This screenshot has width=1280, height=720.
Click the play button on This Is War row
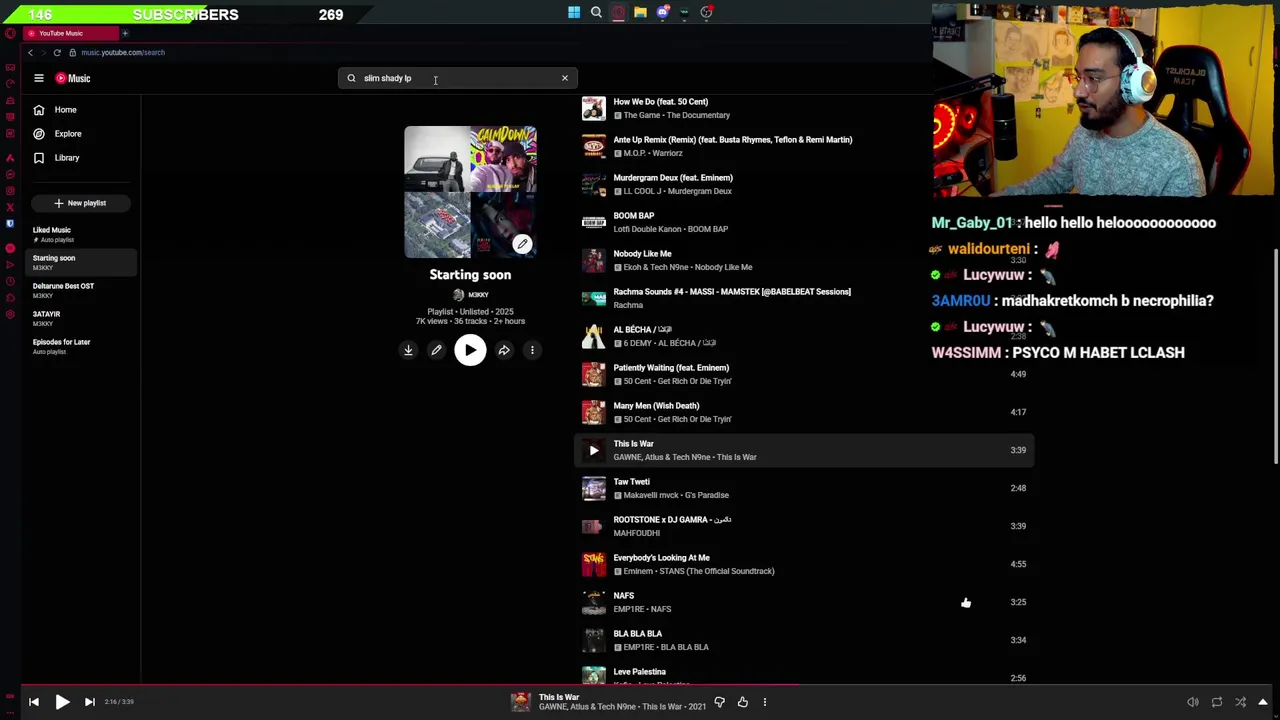click(x=594, y=450)
